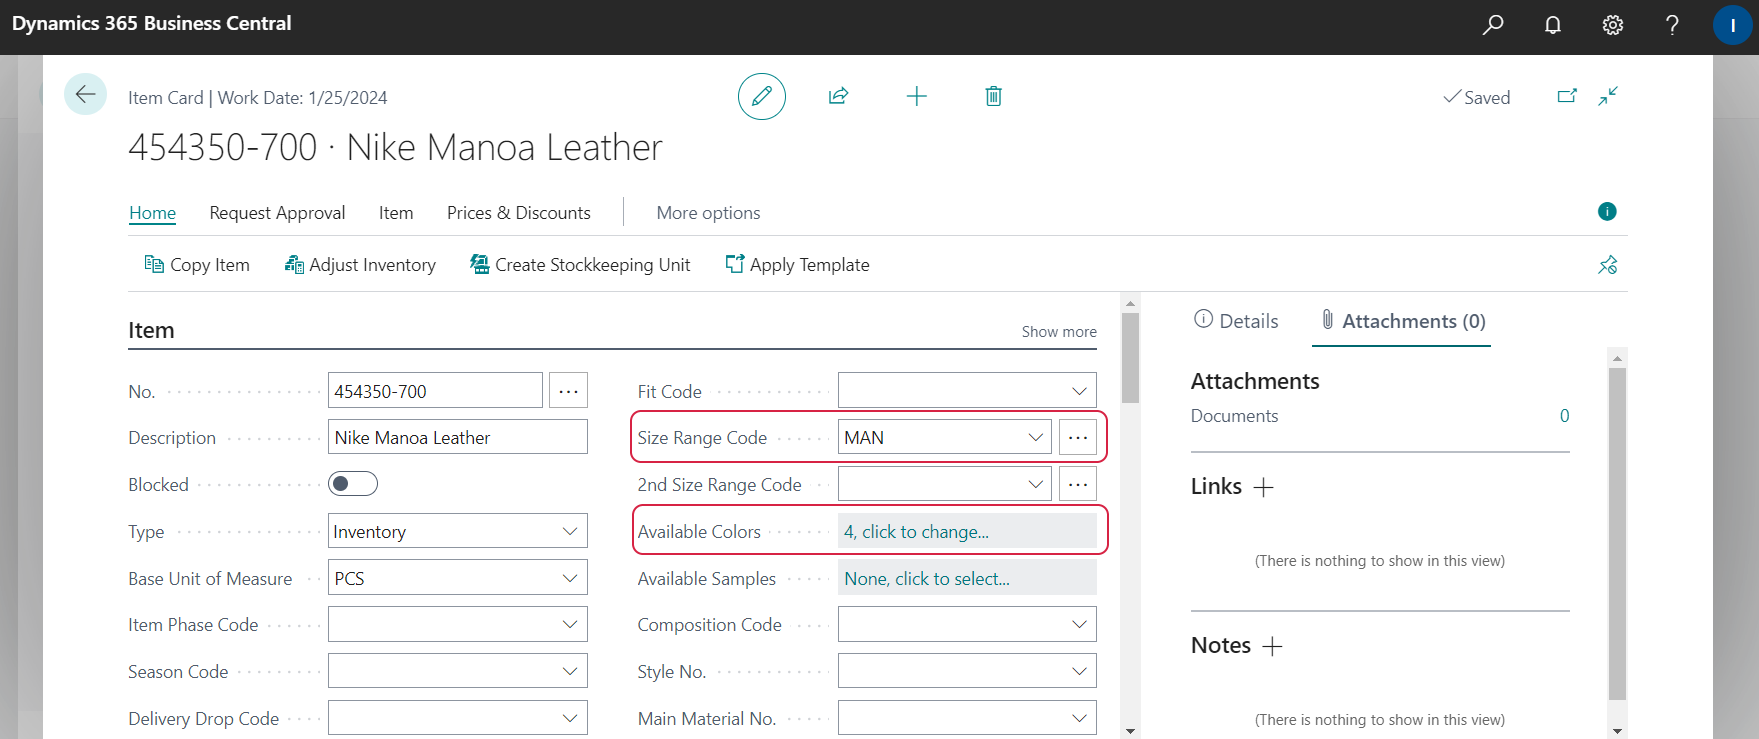Open Prices & Discounts menu

(x=518, y=213)
